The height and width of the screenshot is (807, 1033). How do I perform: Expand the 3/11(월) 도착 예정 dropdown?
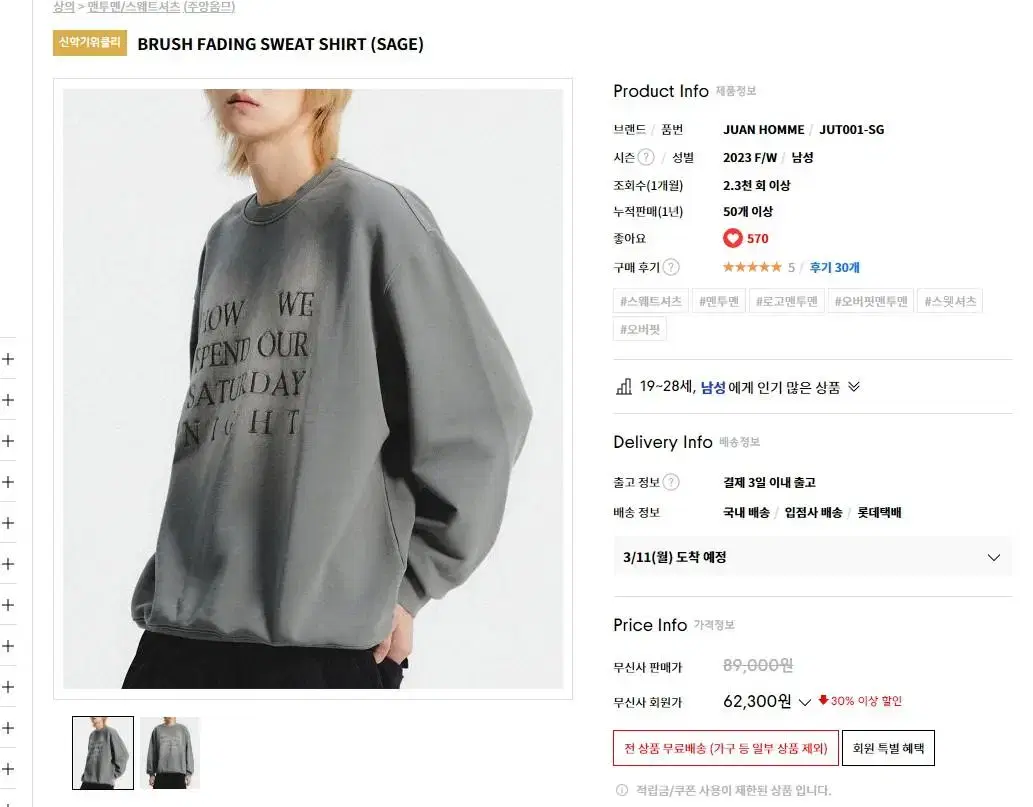(x=812, y=557)
